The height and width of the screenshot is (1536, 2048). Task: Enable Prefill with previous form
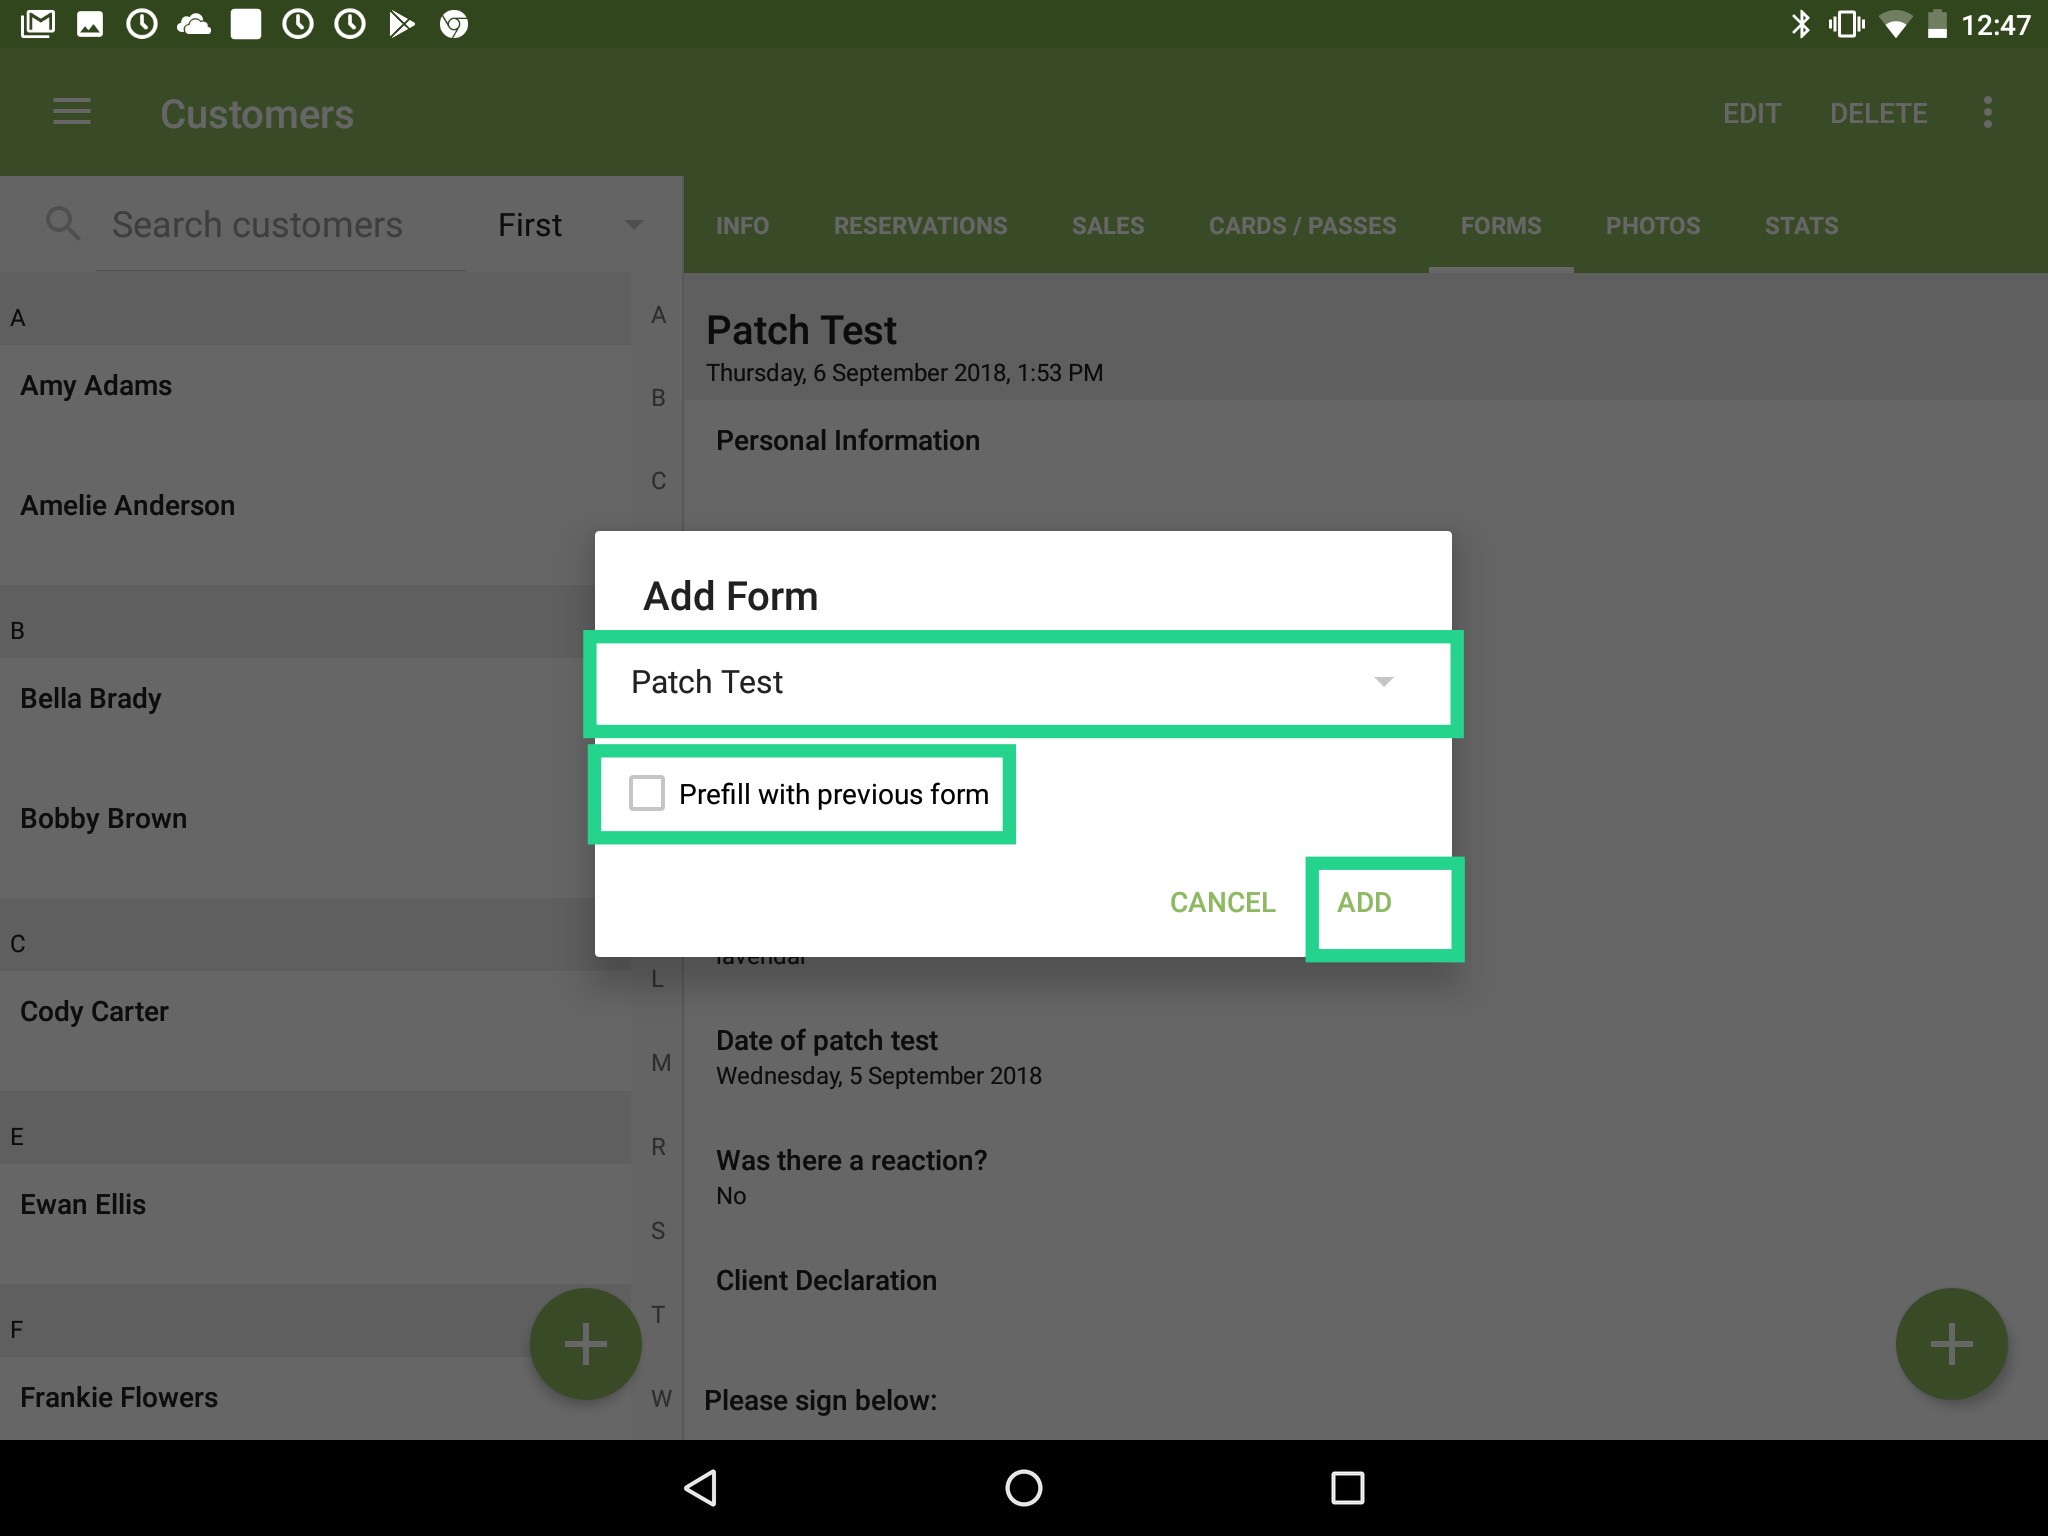click(646, 793)
